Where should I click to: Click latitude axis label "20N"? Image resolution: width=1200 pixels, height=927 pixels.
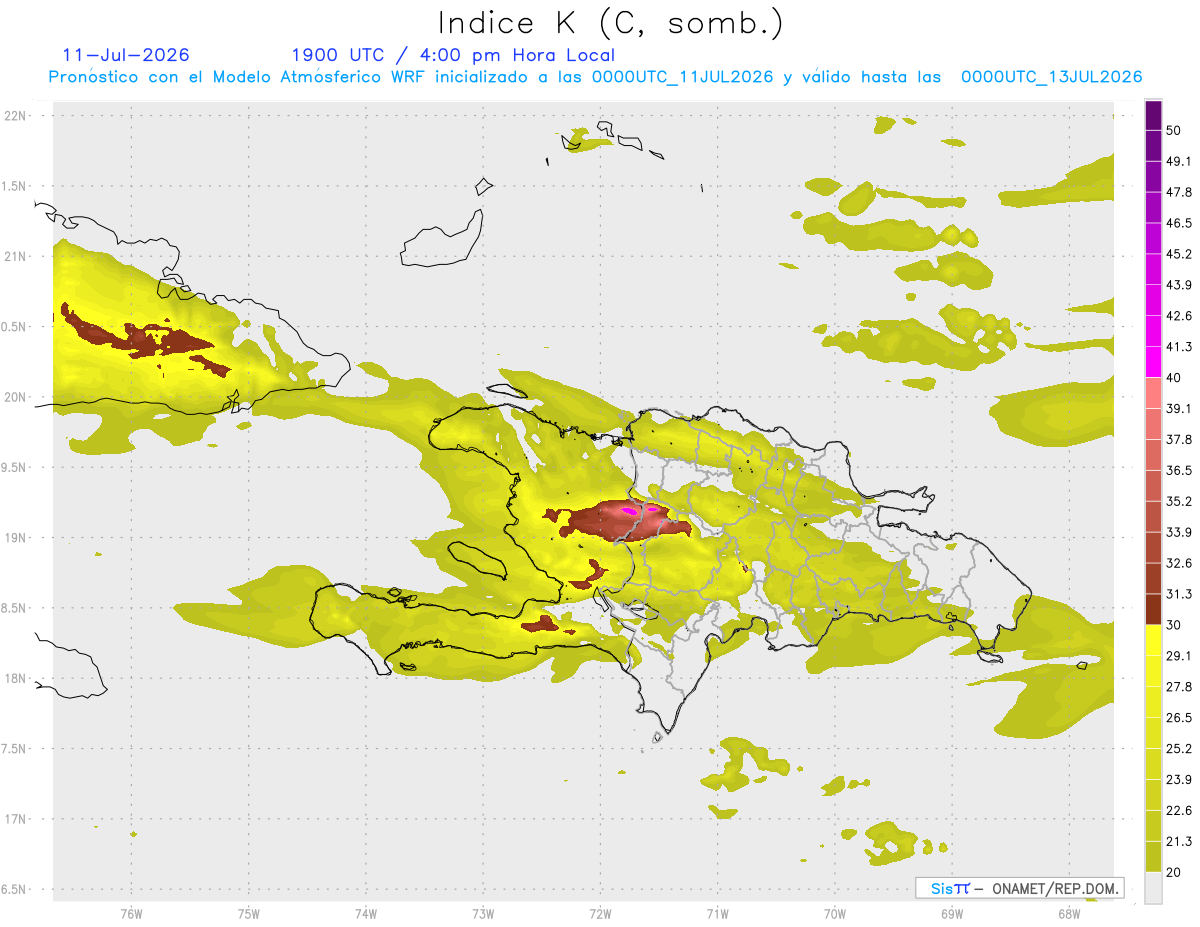17,397
